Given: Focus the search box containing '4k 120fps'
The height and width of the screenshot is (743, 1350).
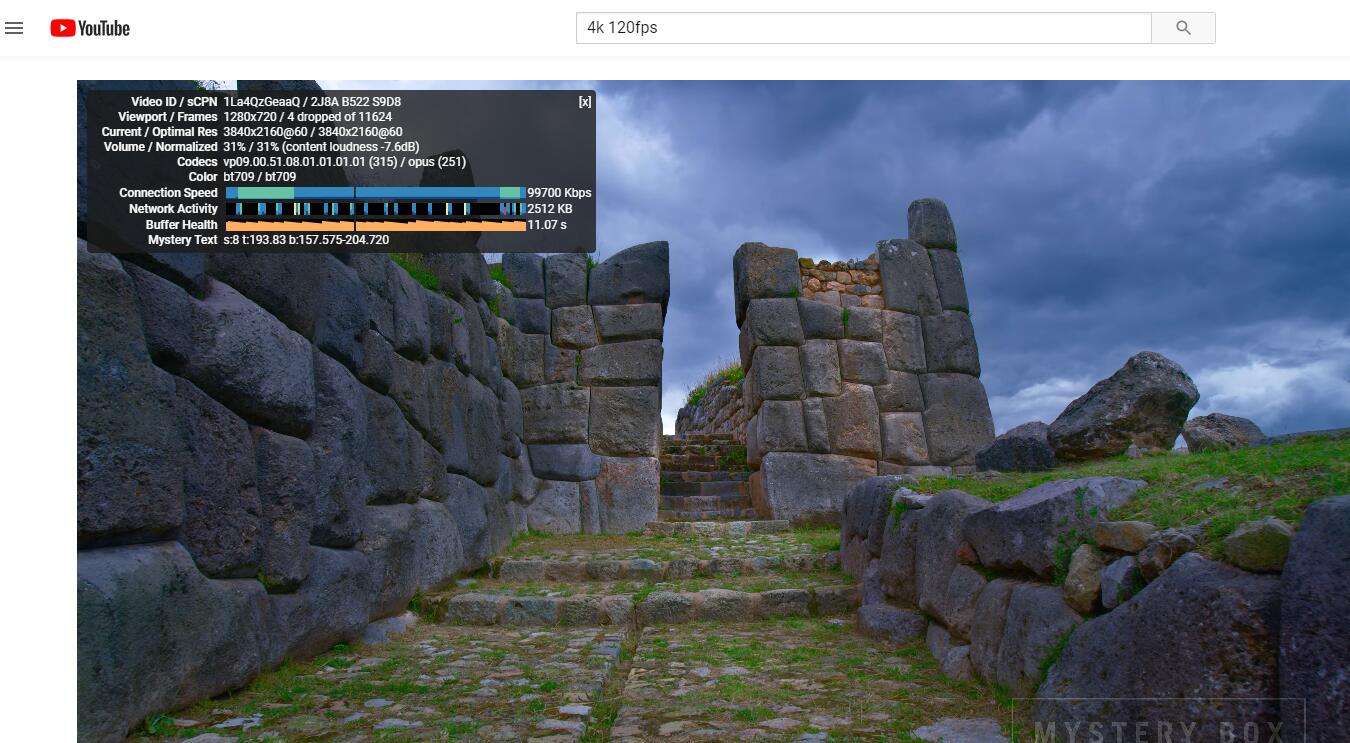Looking at the screenshot, I should 863,28.
